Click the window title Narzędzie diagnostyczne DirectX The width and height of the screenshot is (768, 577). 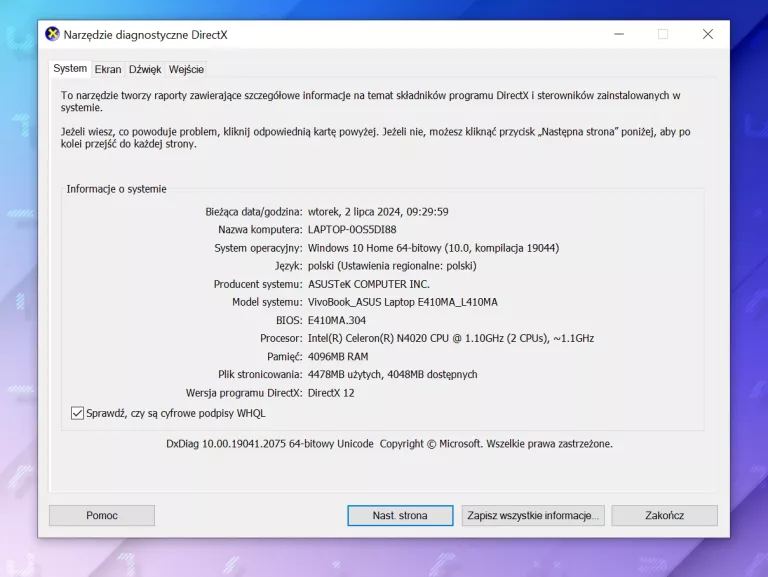(x=146, y=34)
